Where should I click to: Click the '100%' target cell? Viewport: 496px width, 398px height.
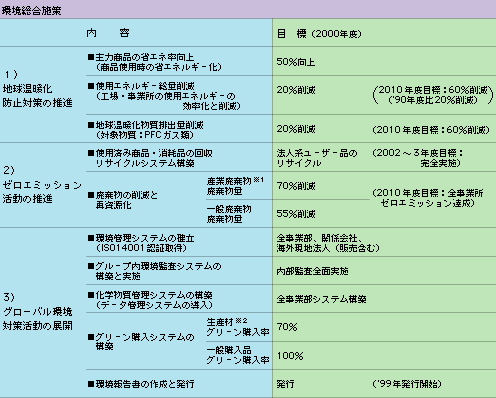tap(290, 356)
